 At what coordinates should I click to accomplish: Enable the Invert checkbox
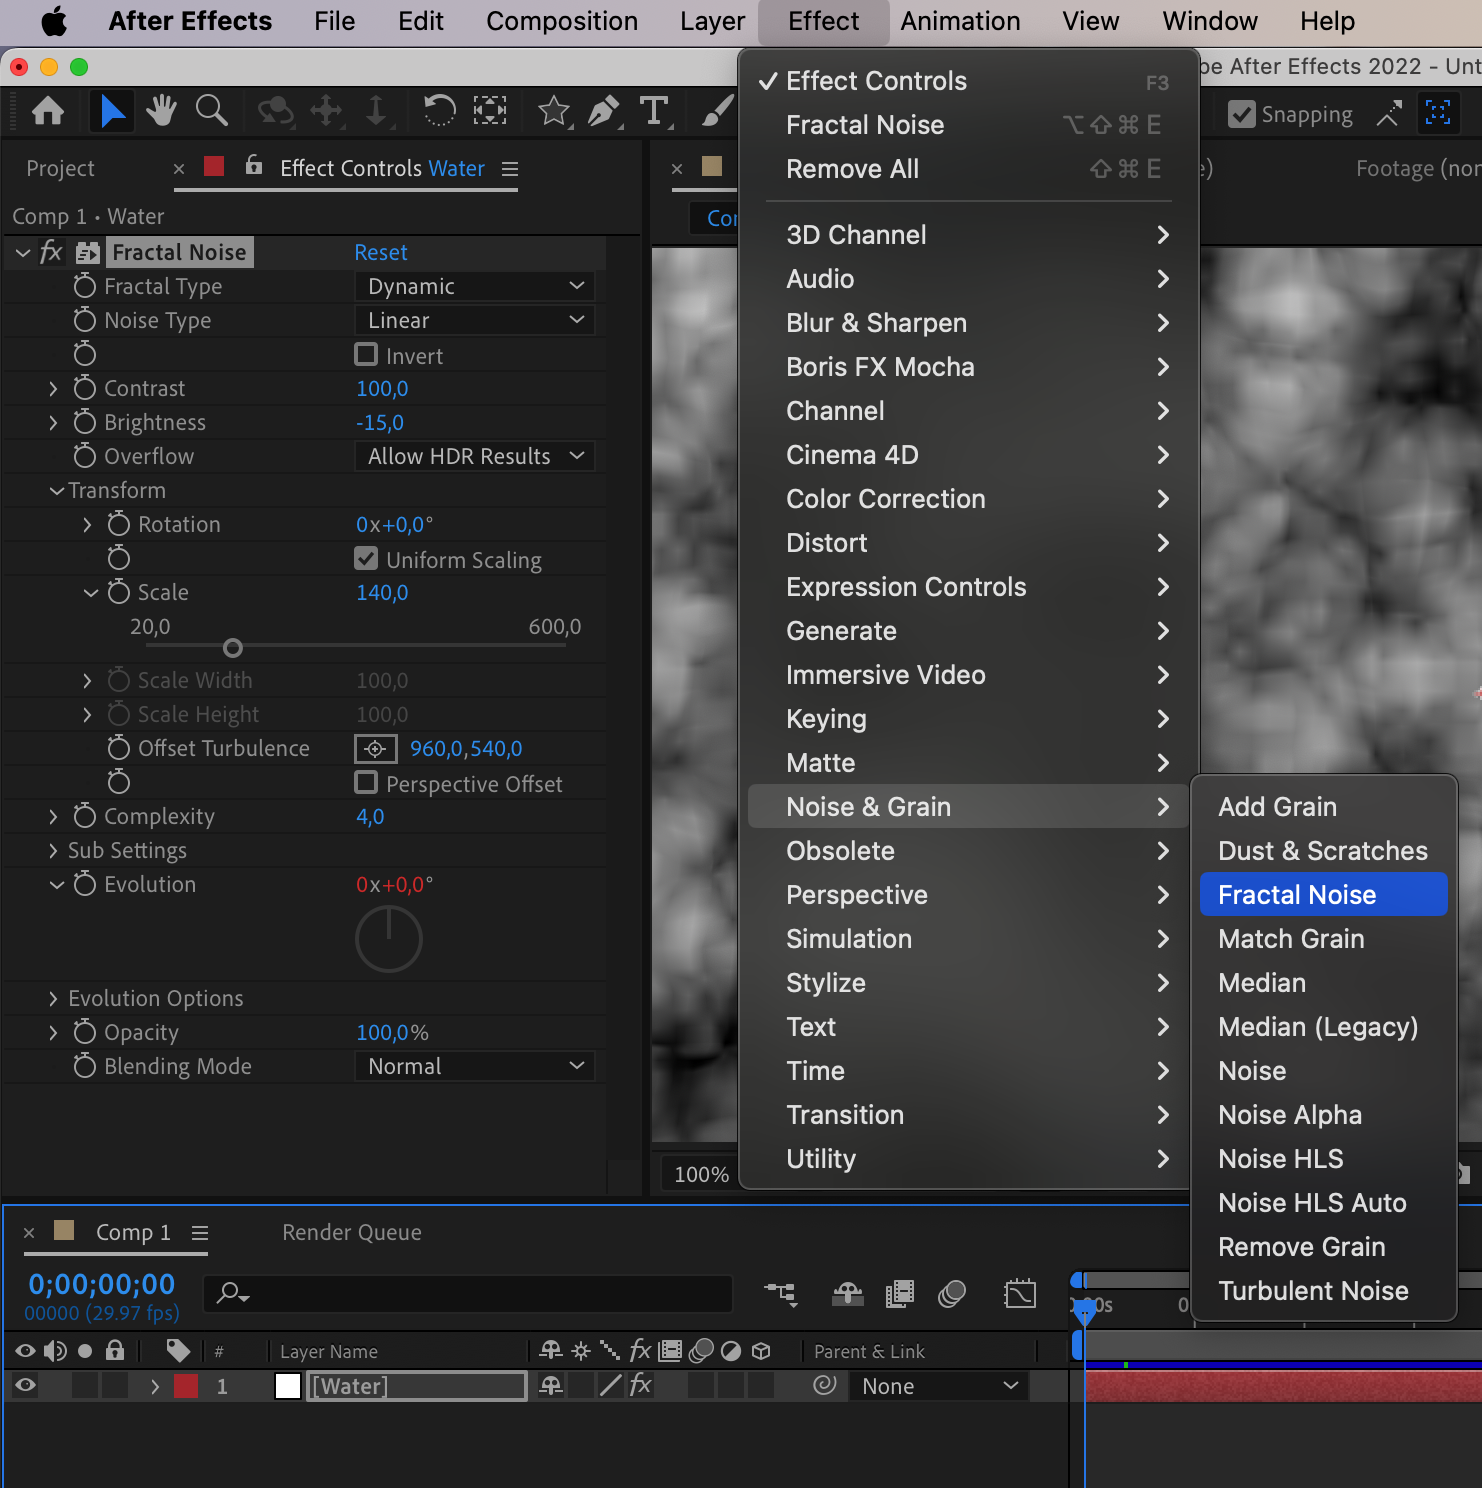(x=366, y=355)
